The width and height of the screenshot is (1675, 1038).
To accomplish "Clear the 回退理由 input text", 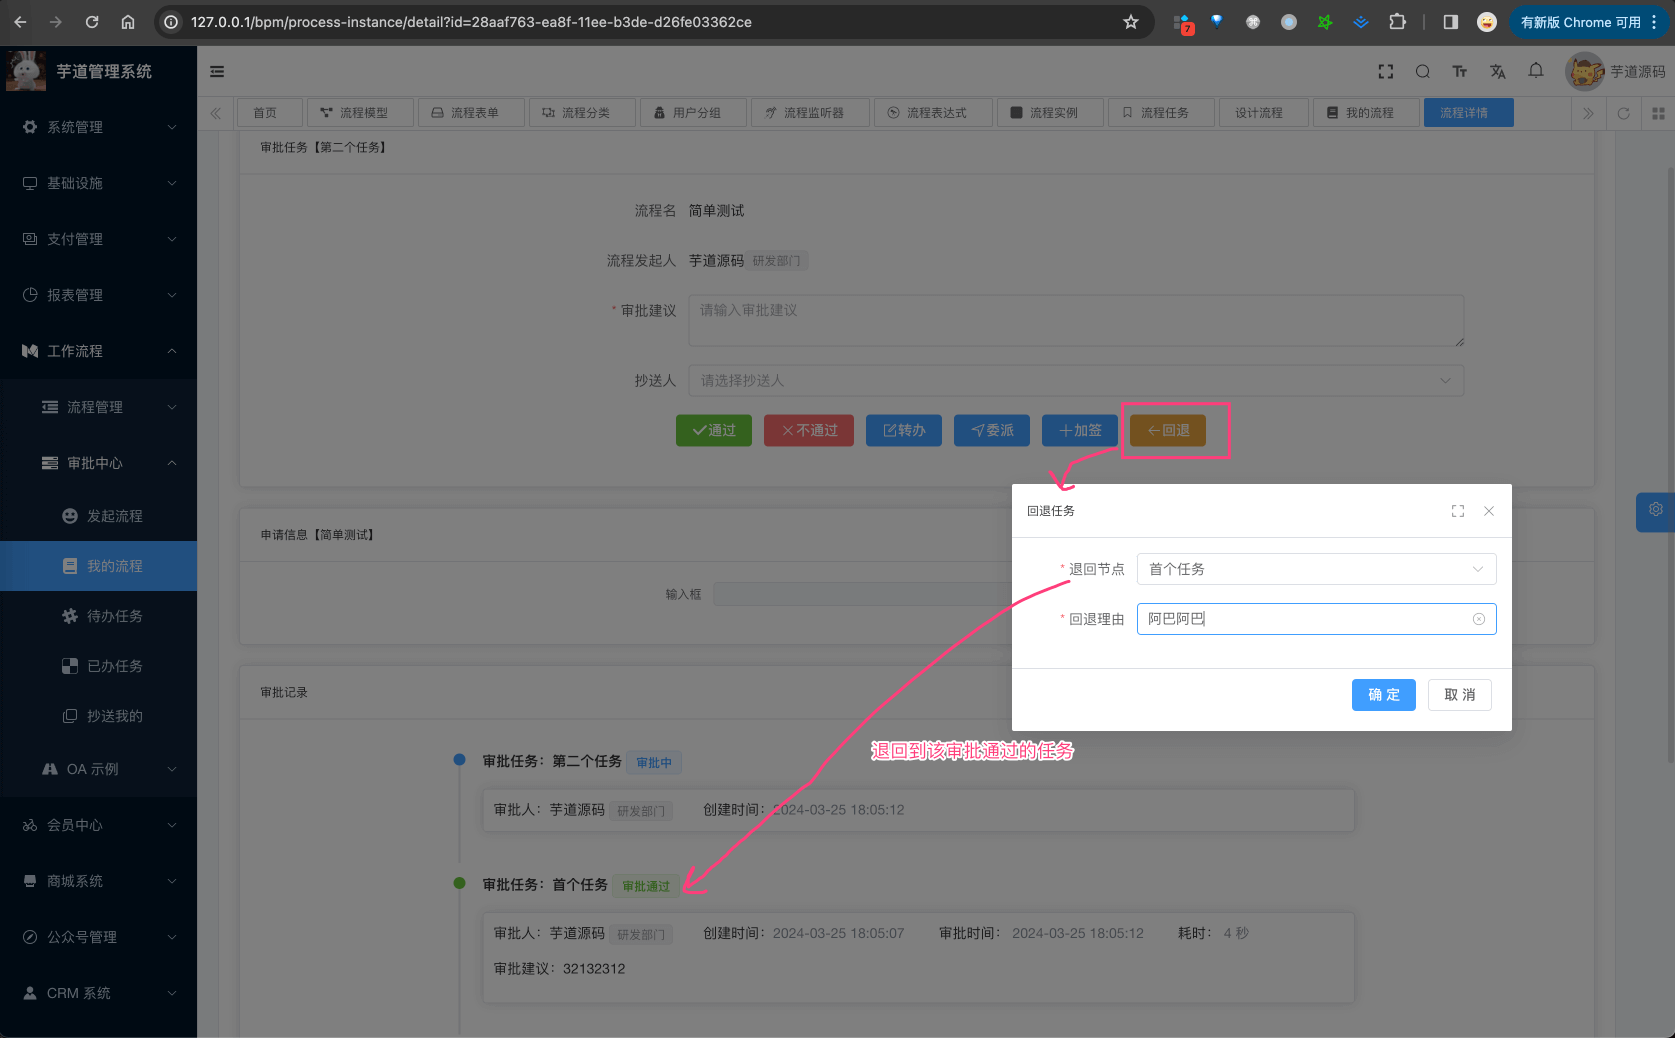I will tap(1478, 619).
